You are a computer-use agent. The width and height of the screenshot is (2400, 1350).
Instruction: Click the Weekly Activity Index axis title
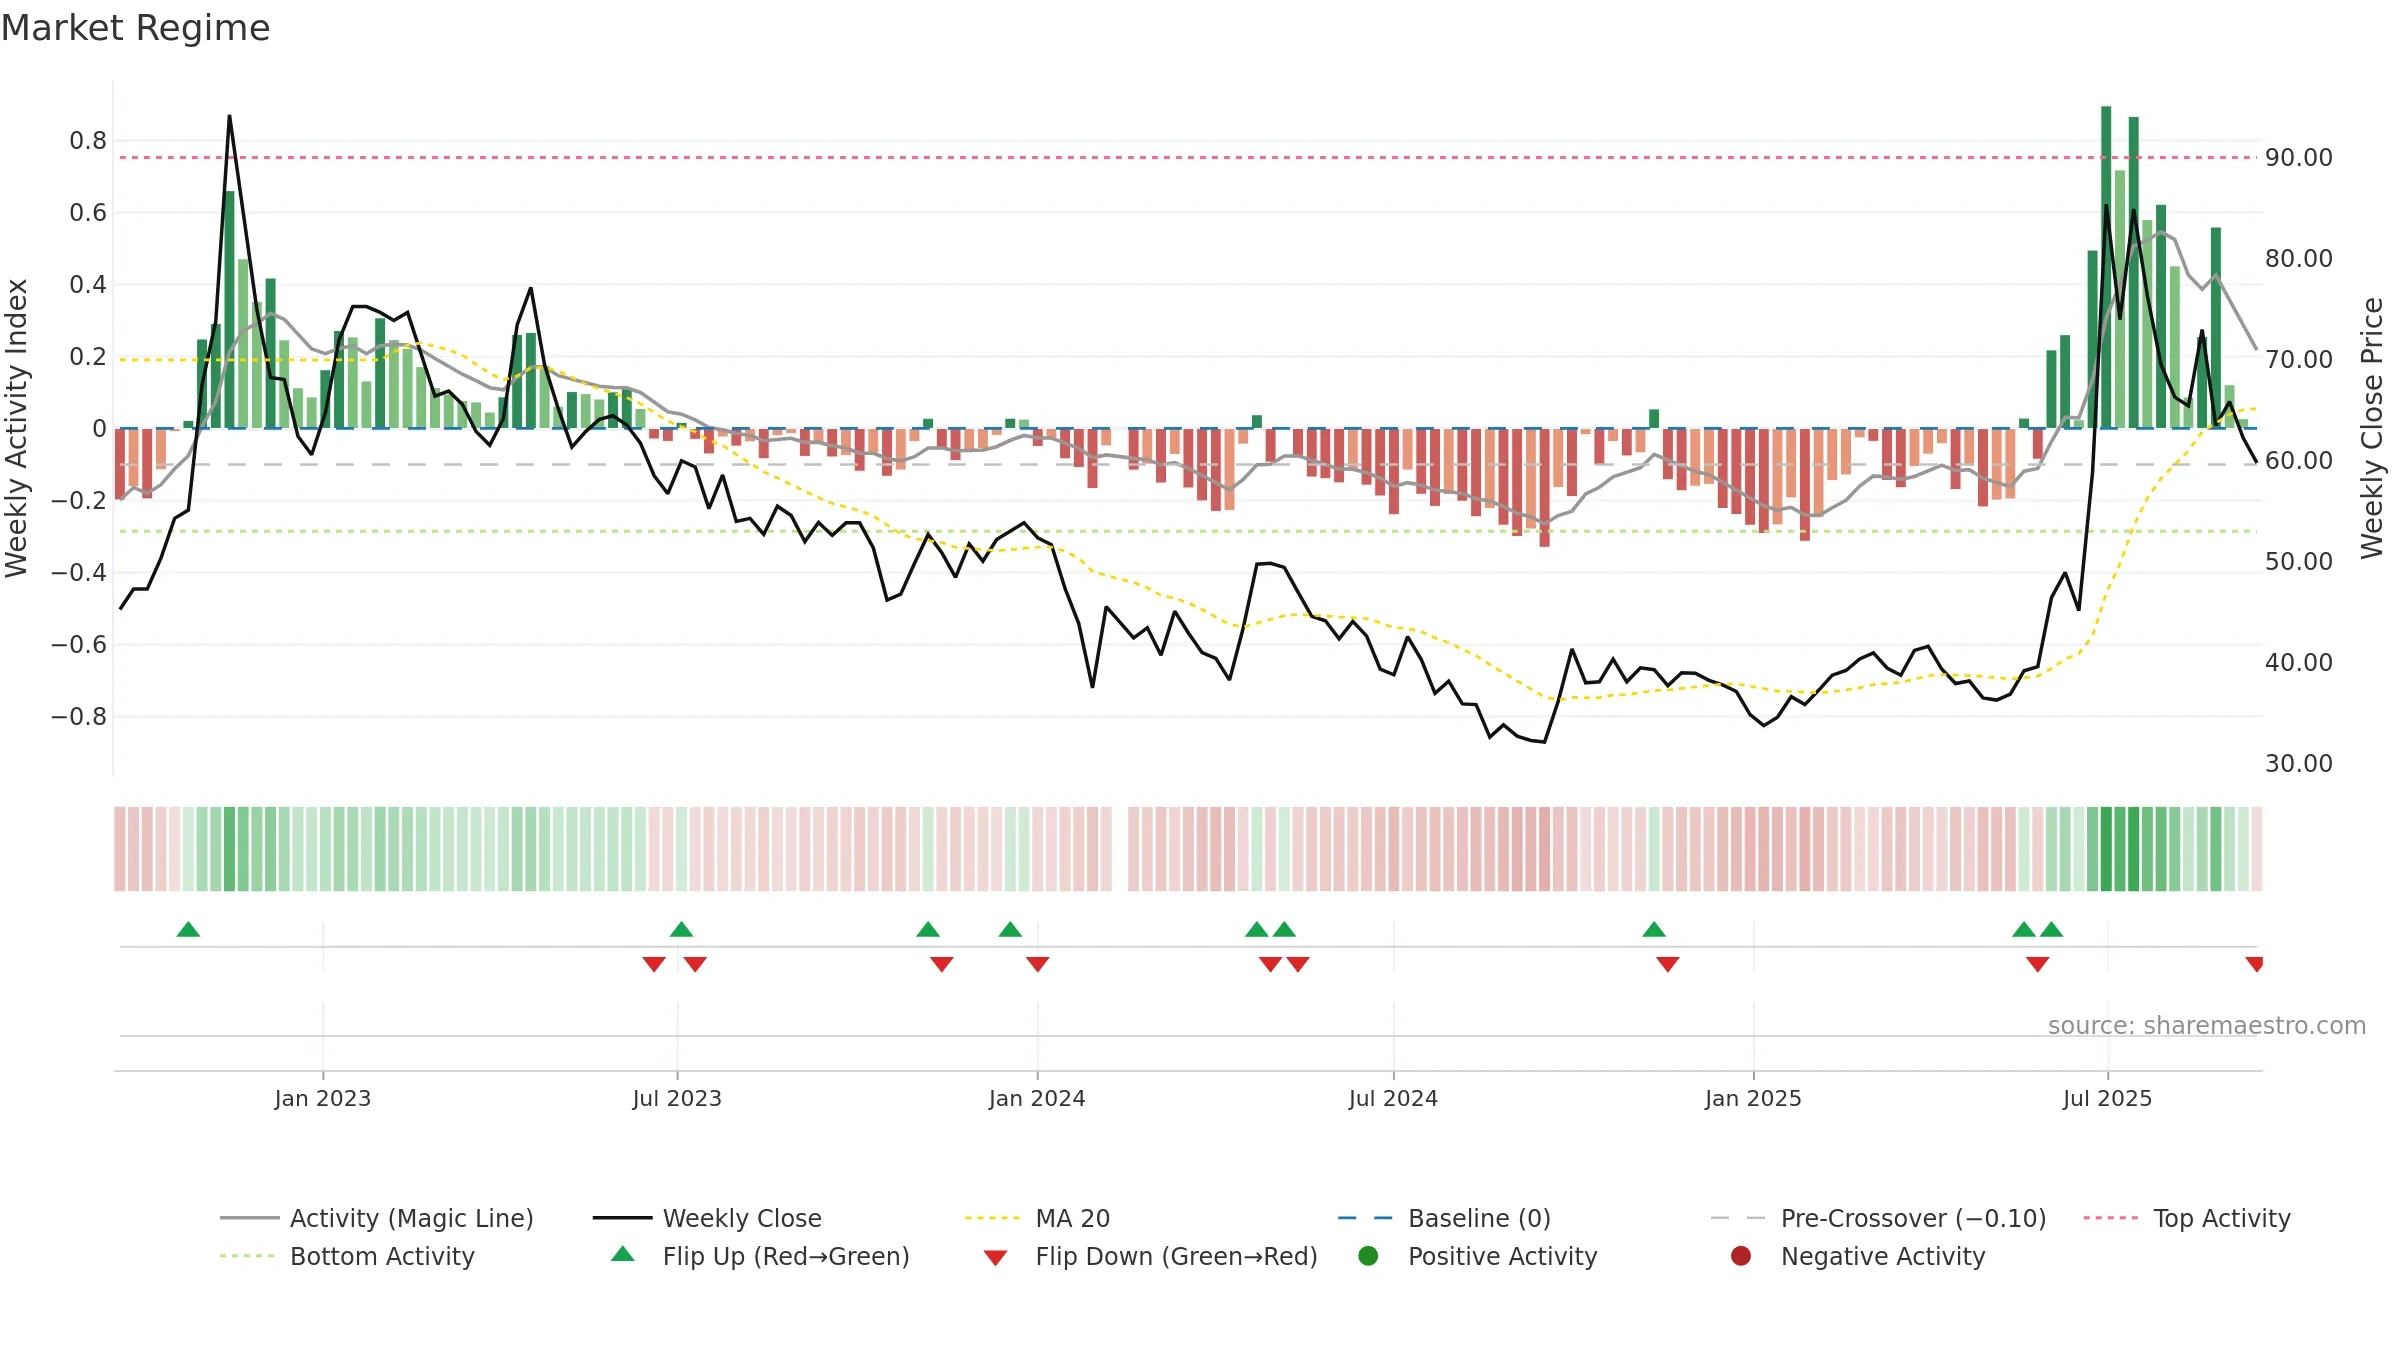point(17,428)
